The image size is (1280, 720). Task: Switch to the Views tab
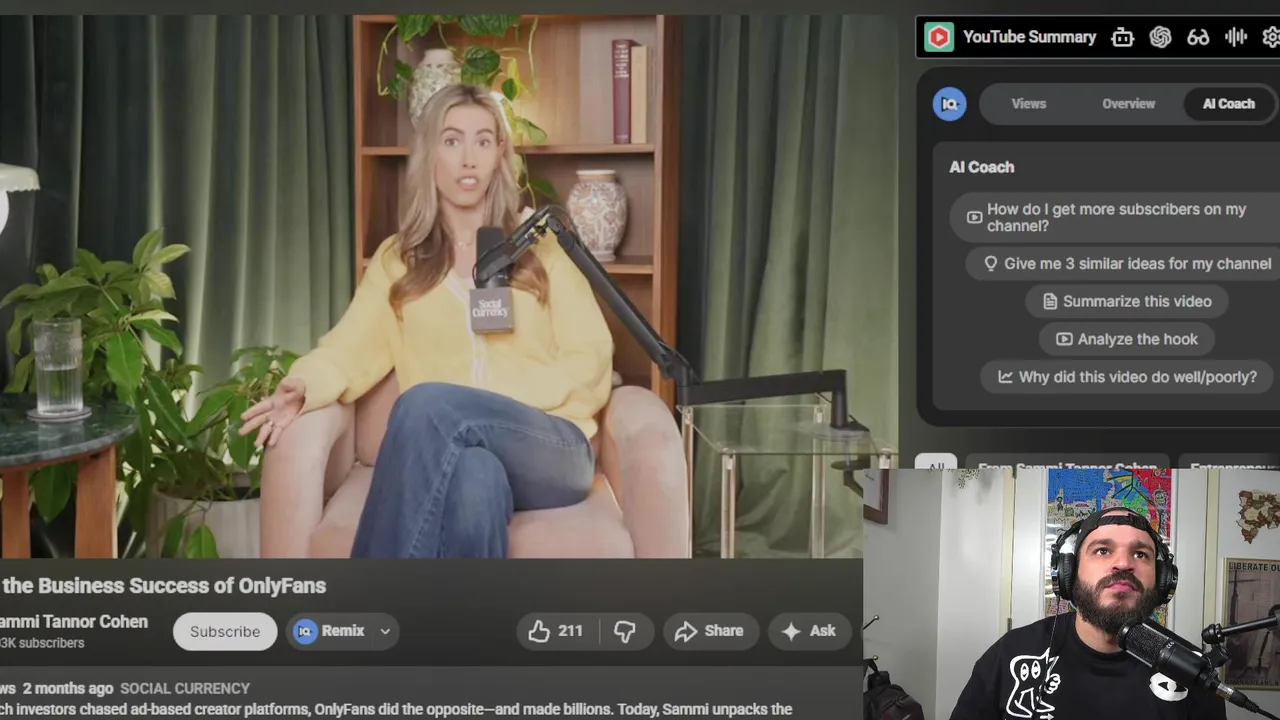pos(1028,104)
